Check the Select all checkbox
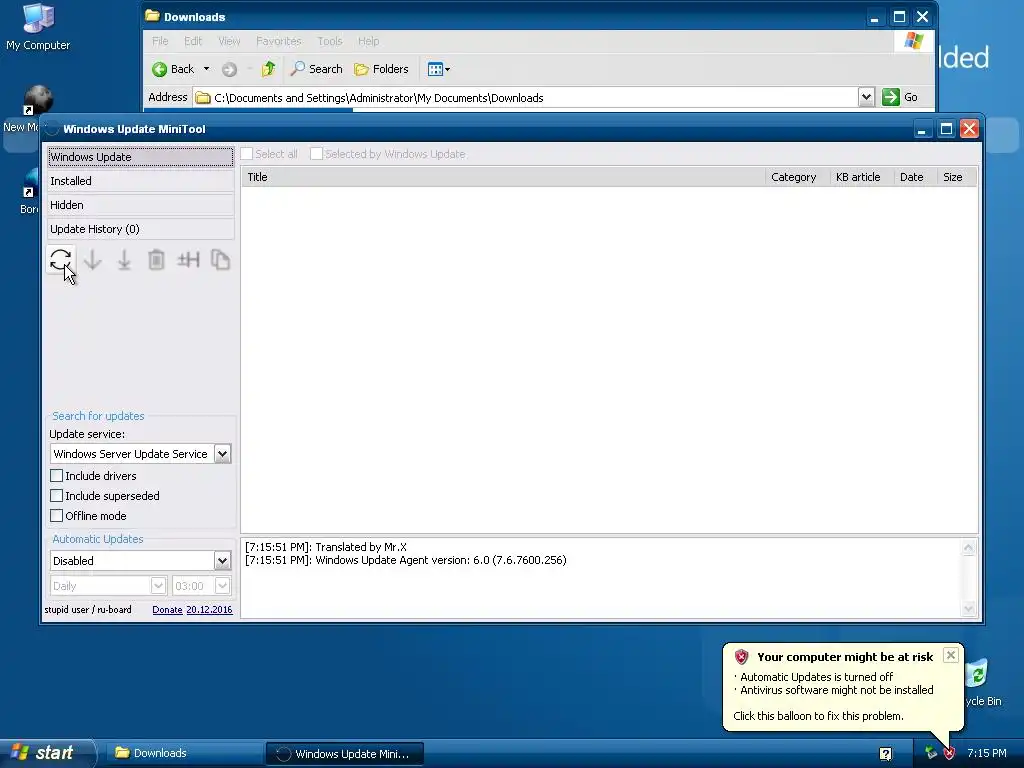Image resolution: width=1024 pixels, height=768 pixels. pyautogui.click(x=247, y=154)
